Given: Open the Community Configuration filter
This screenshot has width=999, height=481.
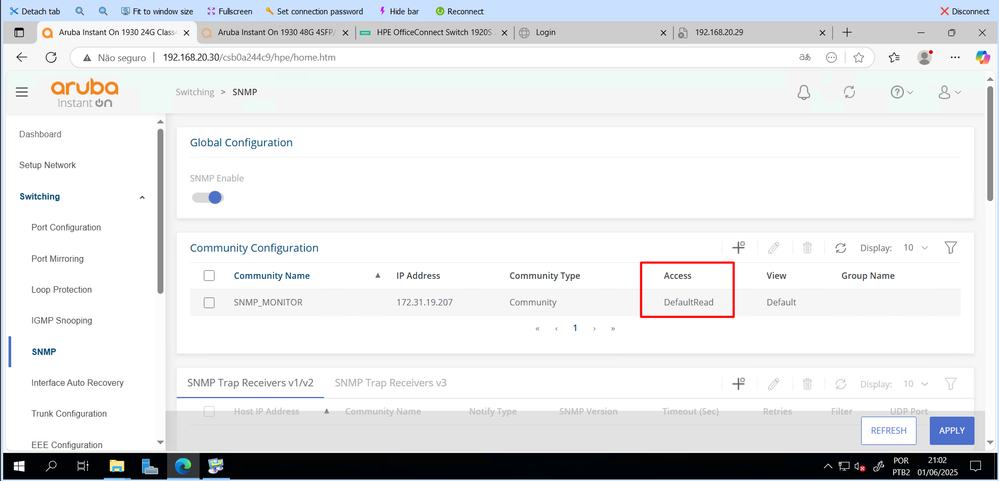Looking at the screenshot, I should click(951, 248).
